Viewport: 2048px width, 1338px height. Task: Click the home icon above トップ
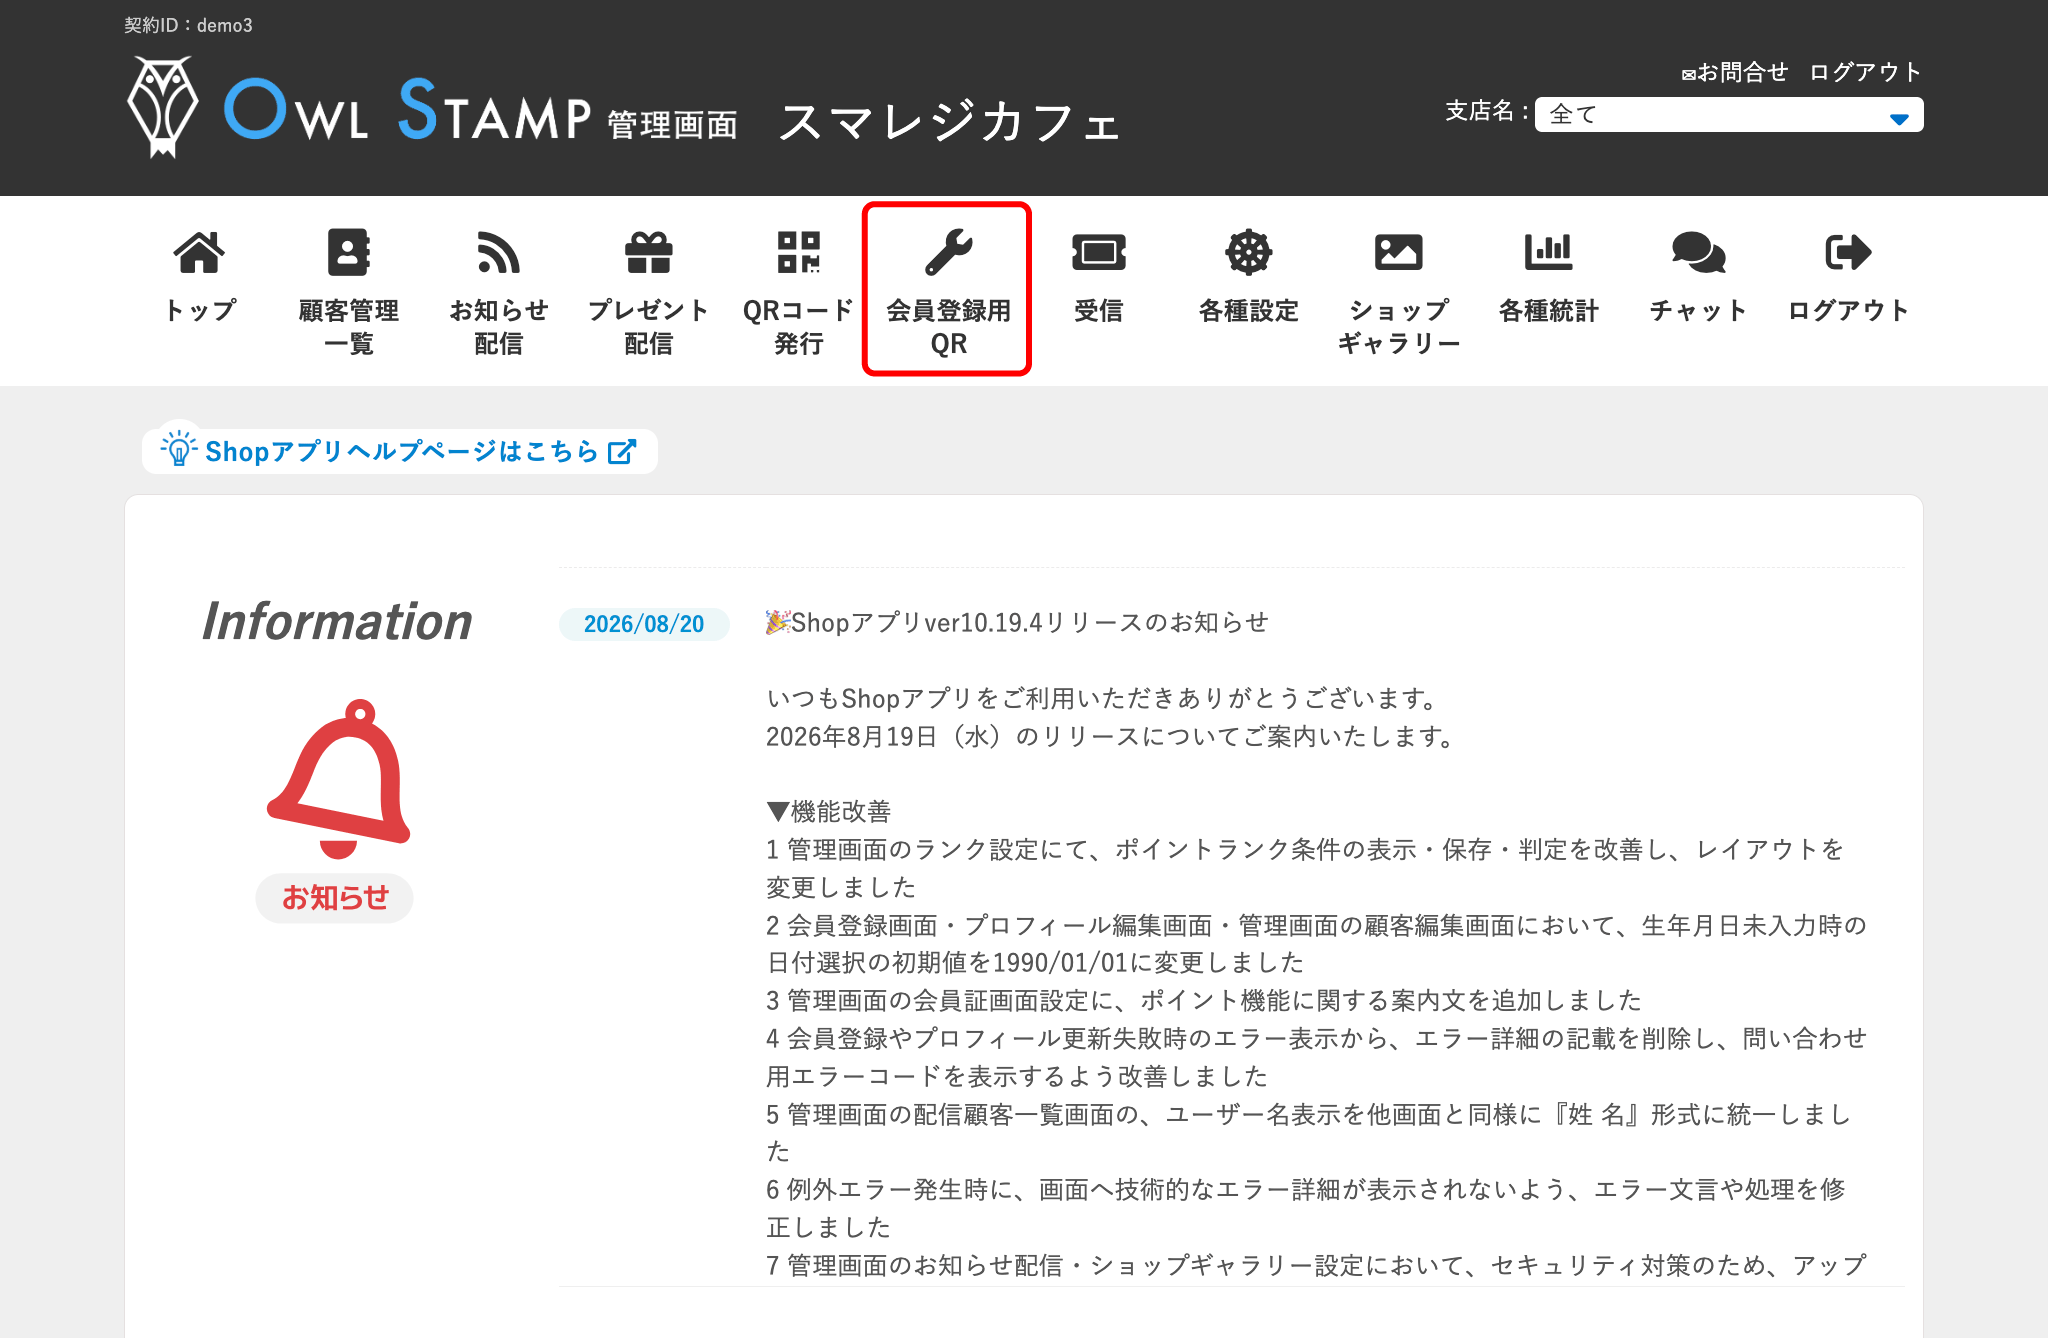[200, 252]
